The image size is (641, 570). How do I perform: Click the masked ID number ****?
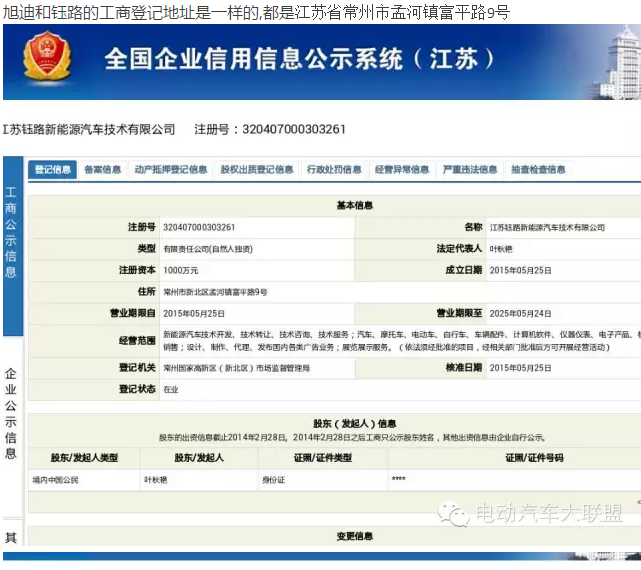click(x=399, y=479)
